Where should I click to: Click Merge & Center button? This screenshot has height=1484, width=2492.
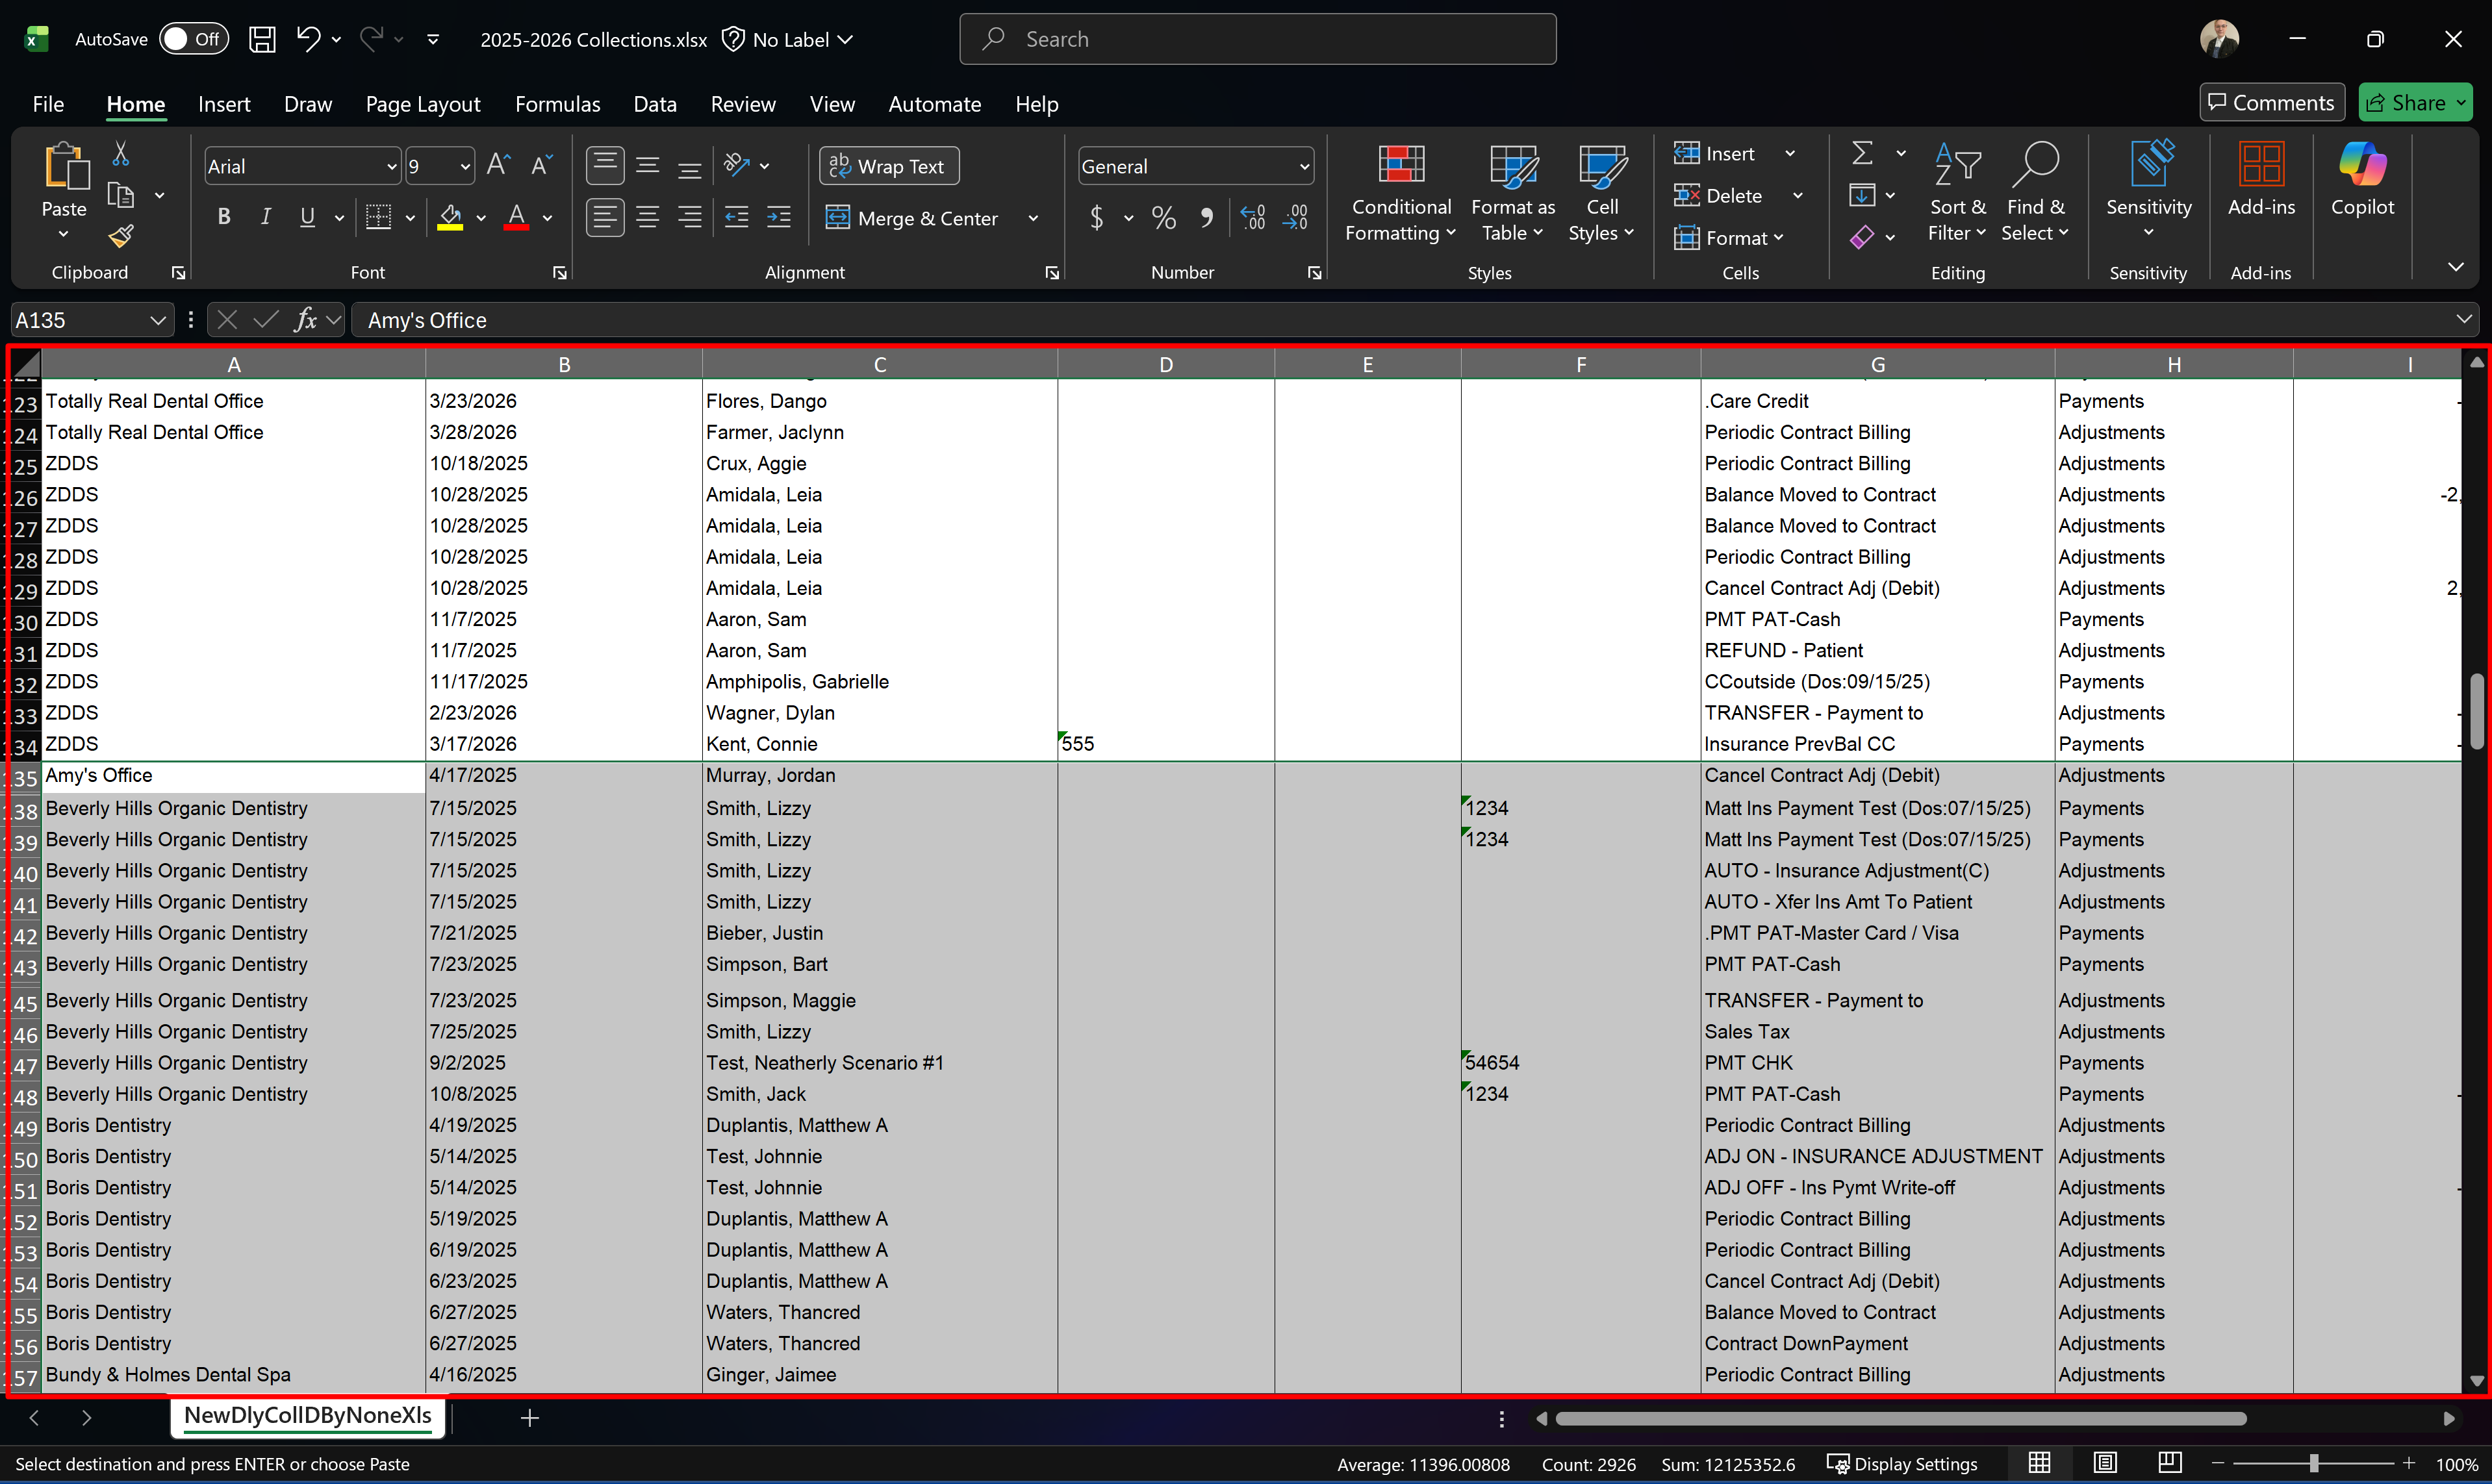[x=912, y=218]
